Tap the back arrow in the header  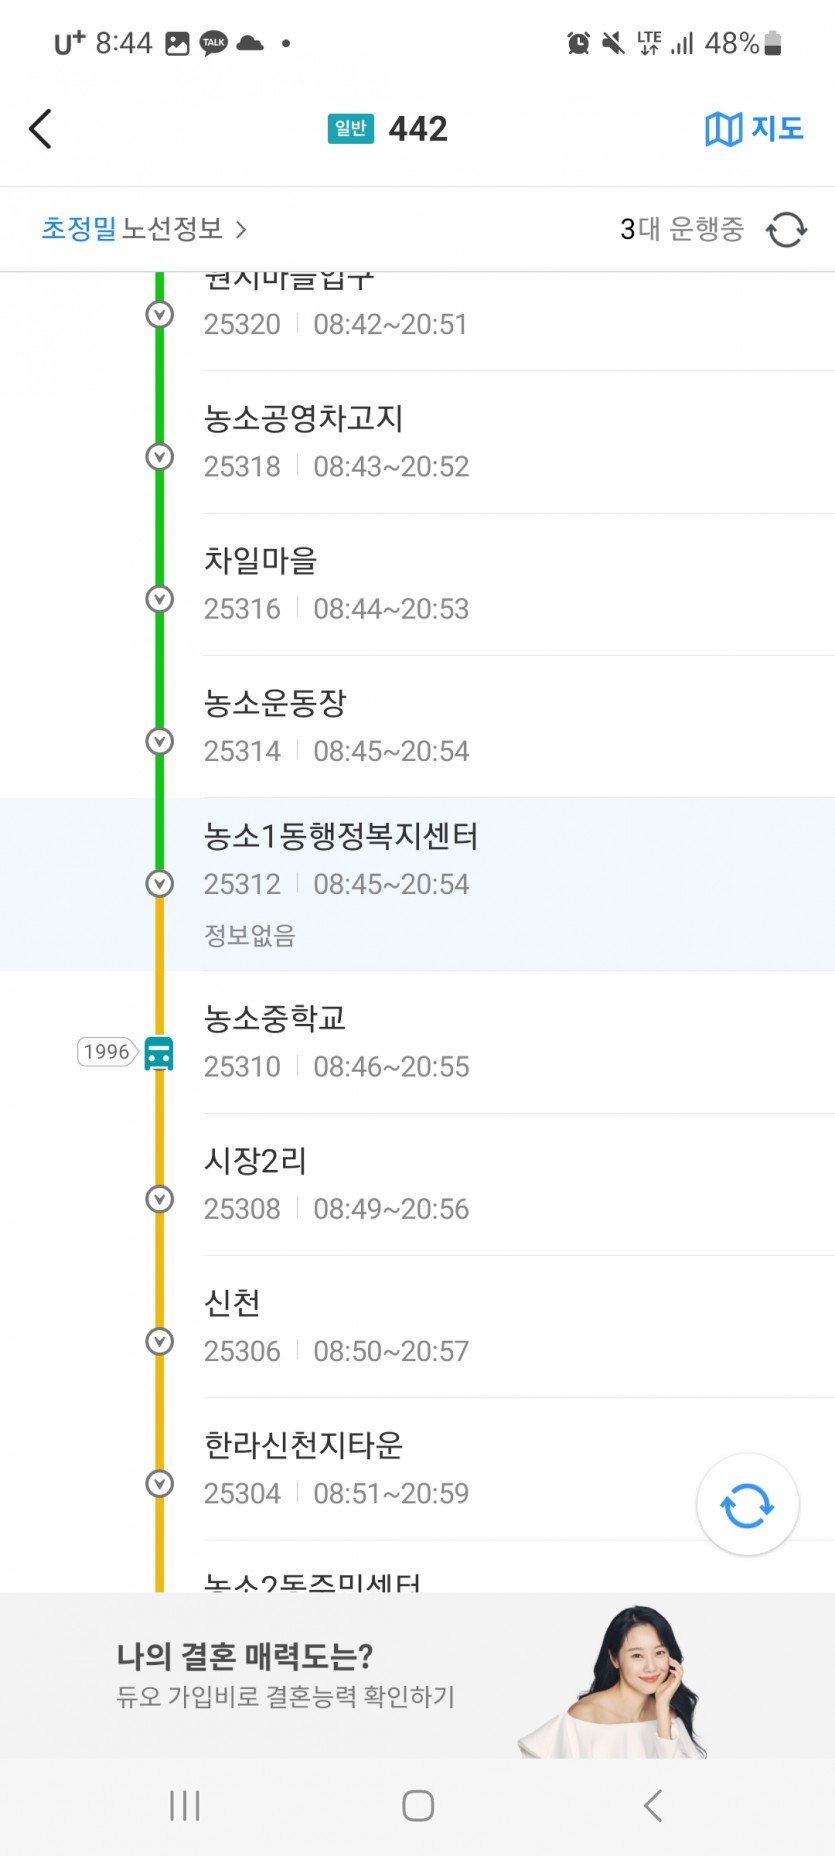41,129
